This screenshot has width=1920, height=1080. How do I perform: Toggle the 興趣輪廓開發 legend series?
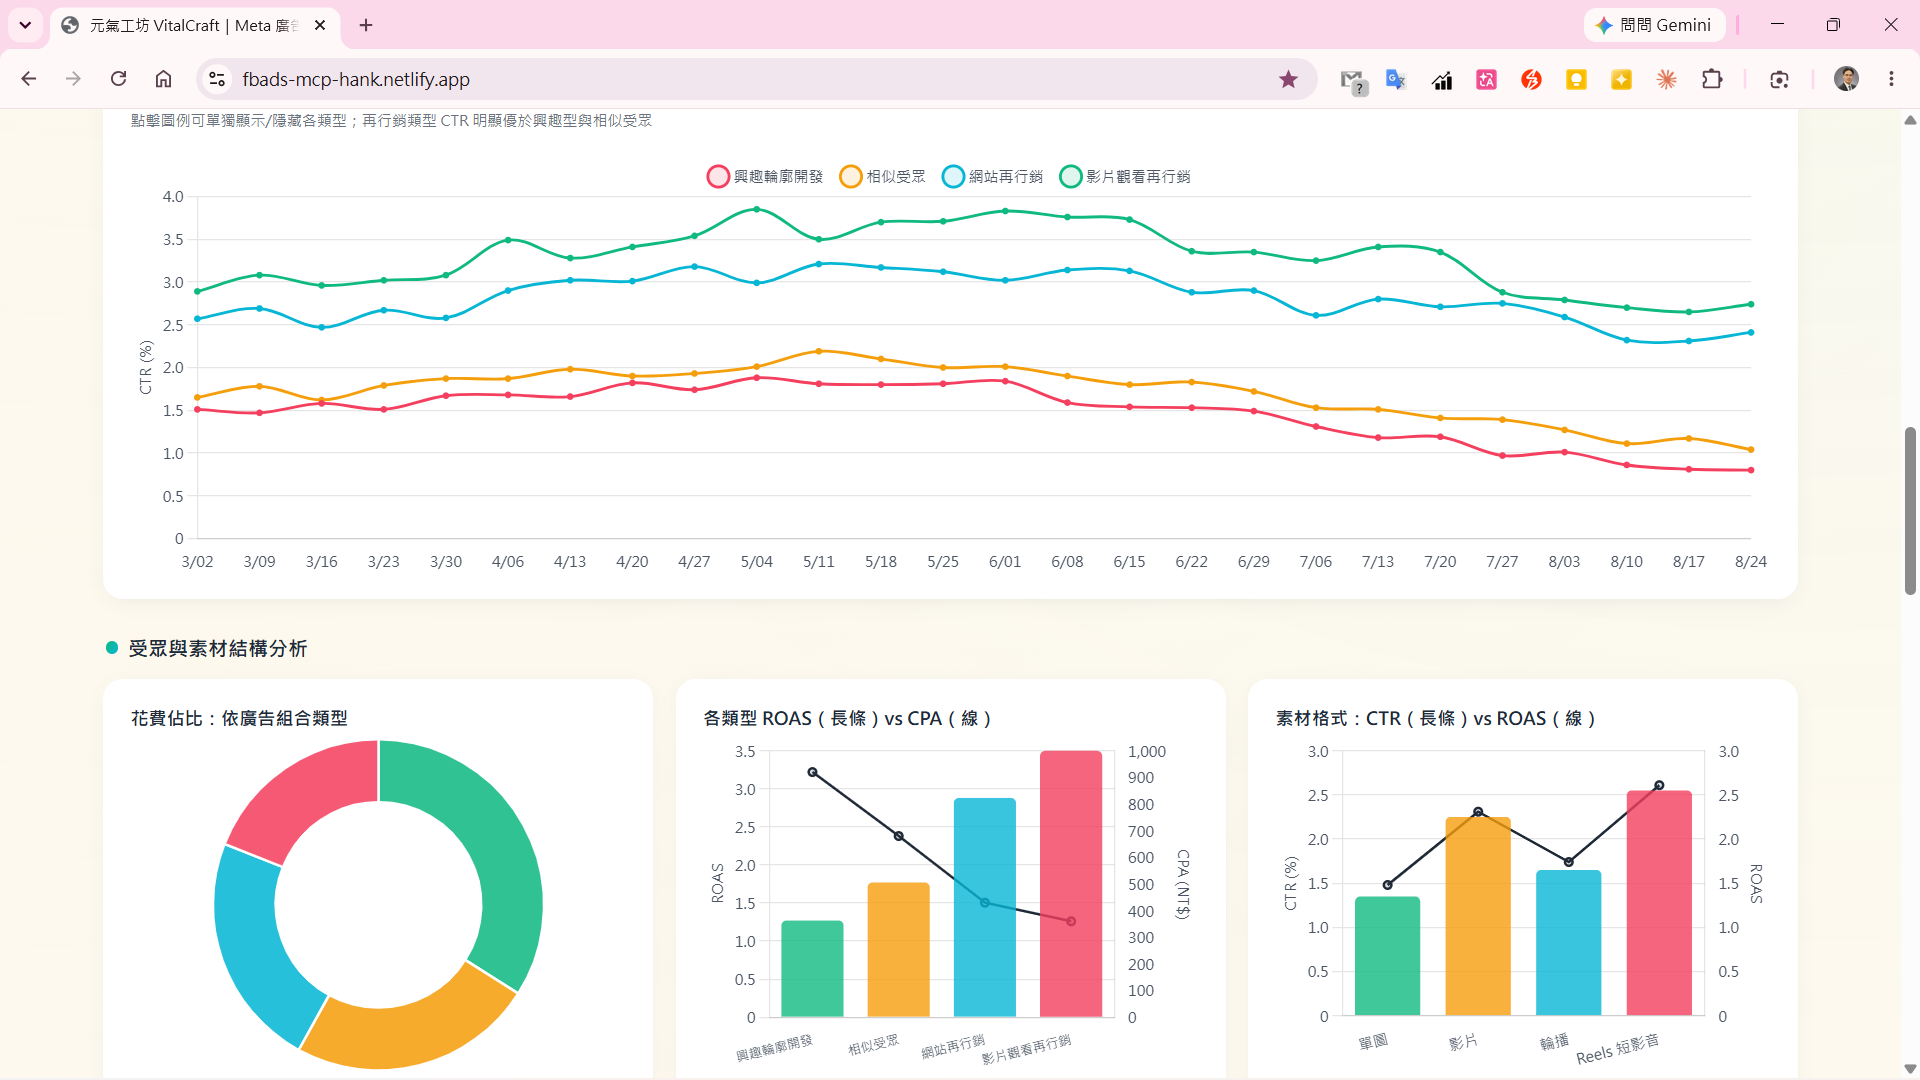pos(764,177)
